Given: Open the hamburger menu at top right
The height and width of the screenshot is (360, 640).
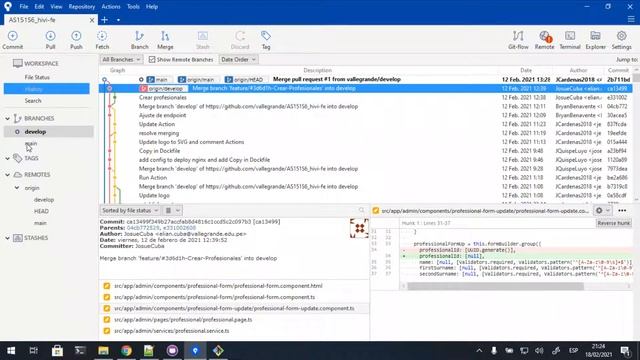Looking at the screenshot, I should [631, 19].
